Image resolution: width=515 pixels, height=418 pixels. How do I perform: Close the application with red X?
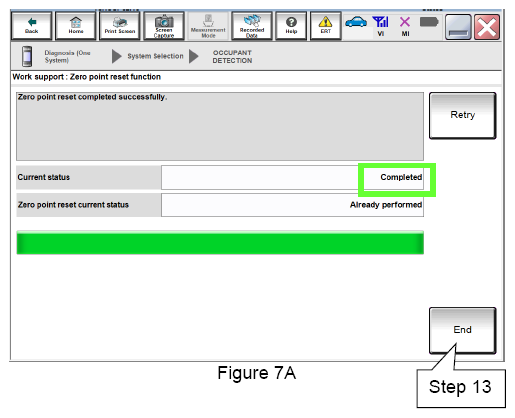(487, 27)
